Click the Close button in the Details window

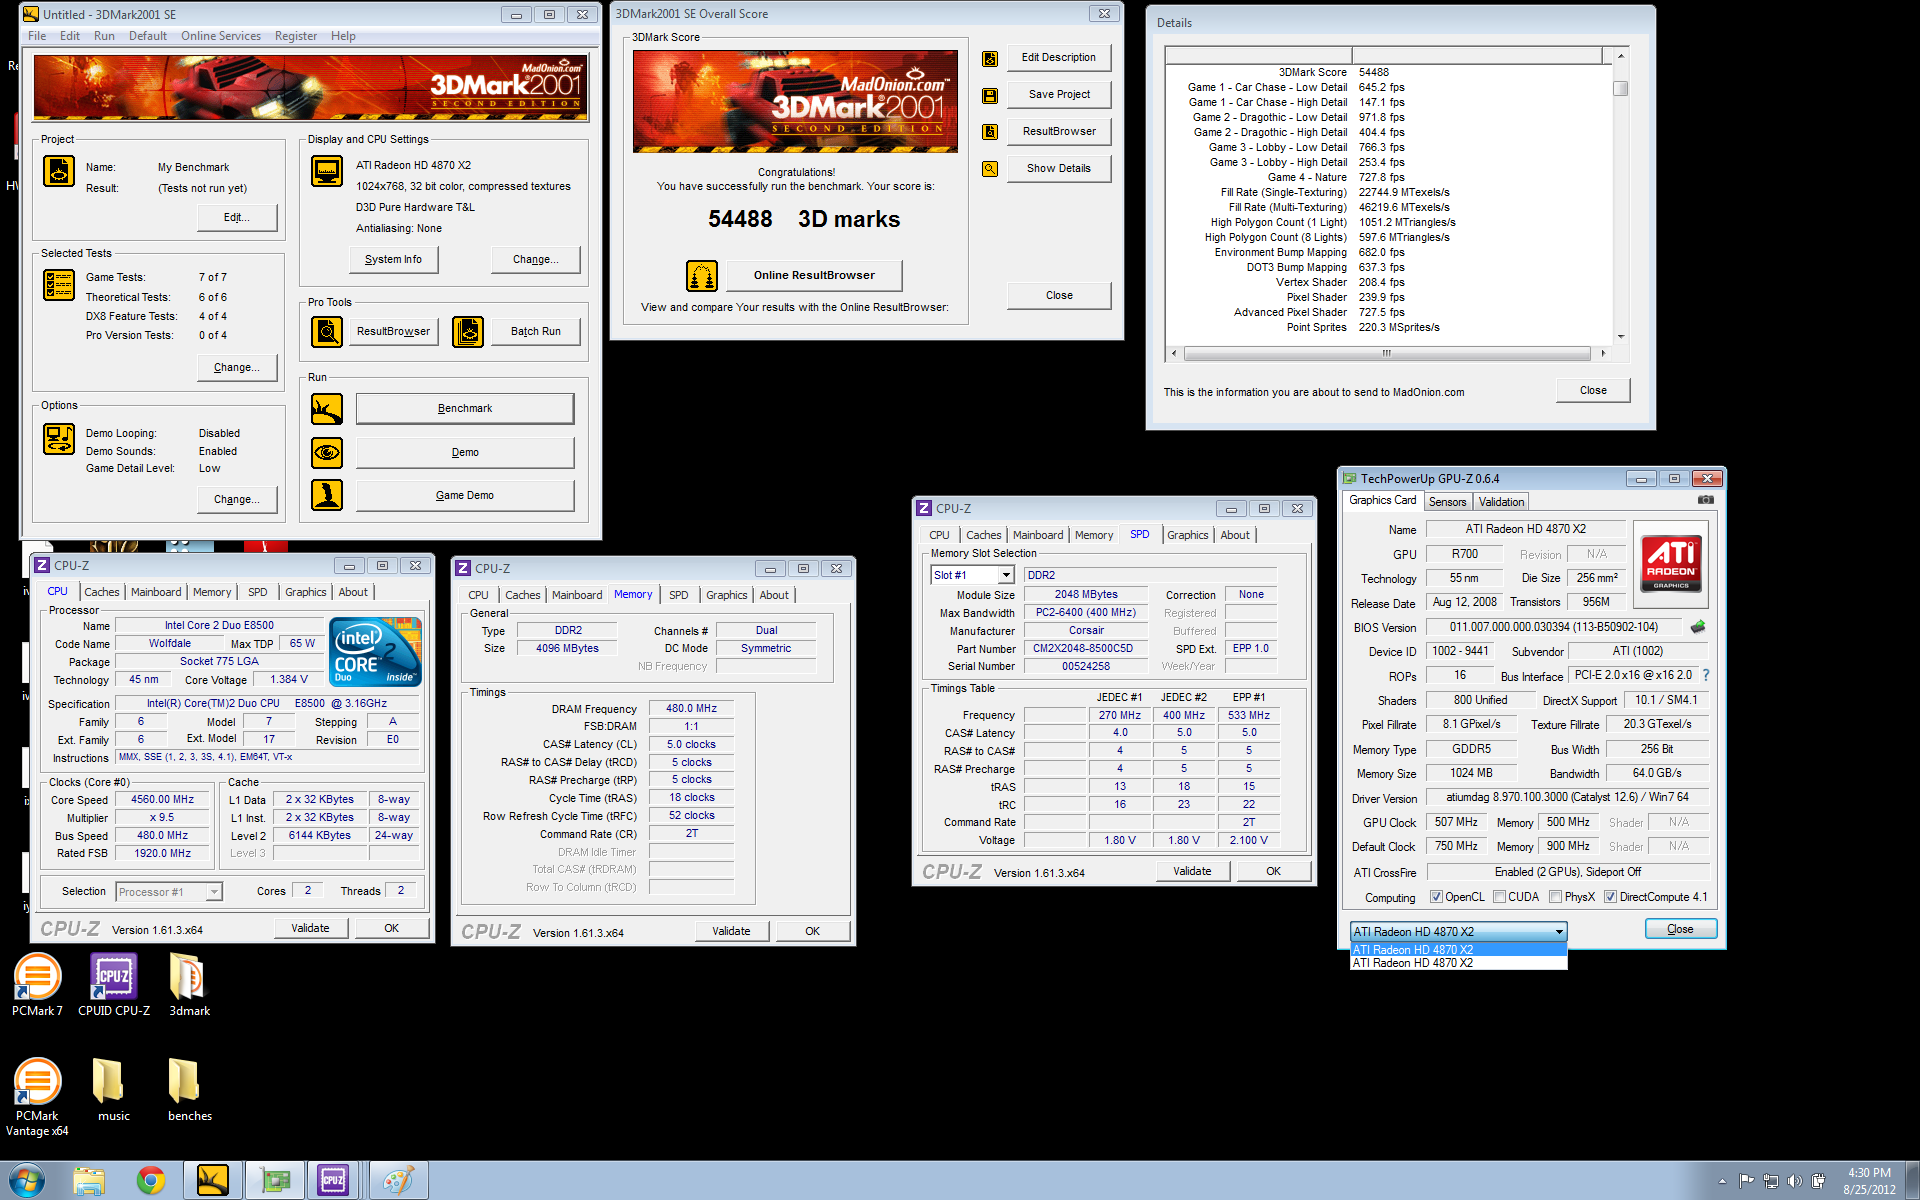pos(1593,391)
